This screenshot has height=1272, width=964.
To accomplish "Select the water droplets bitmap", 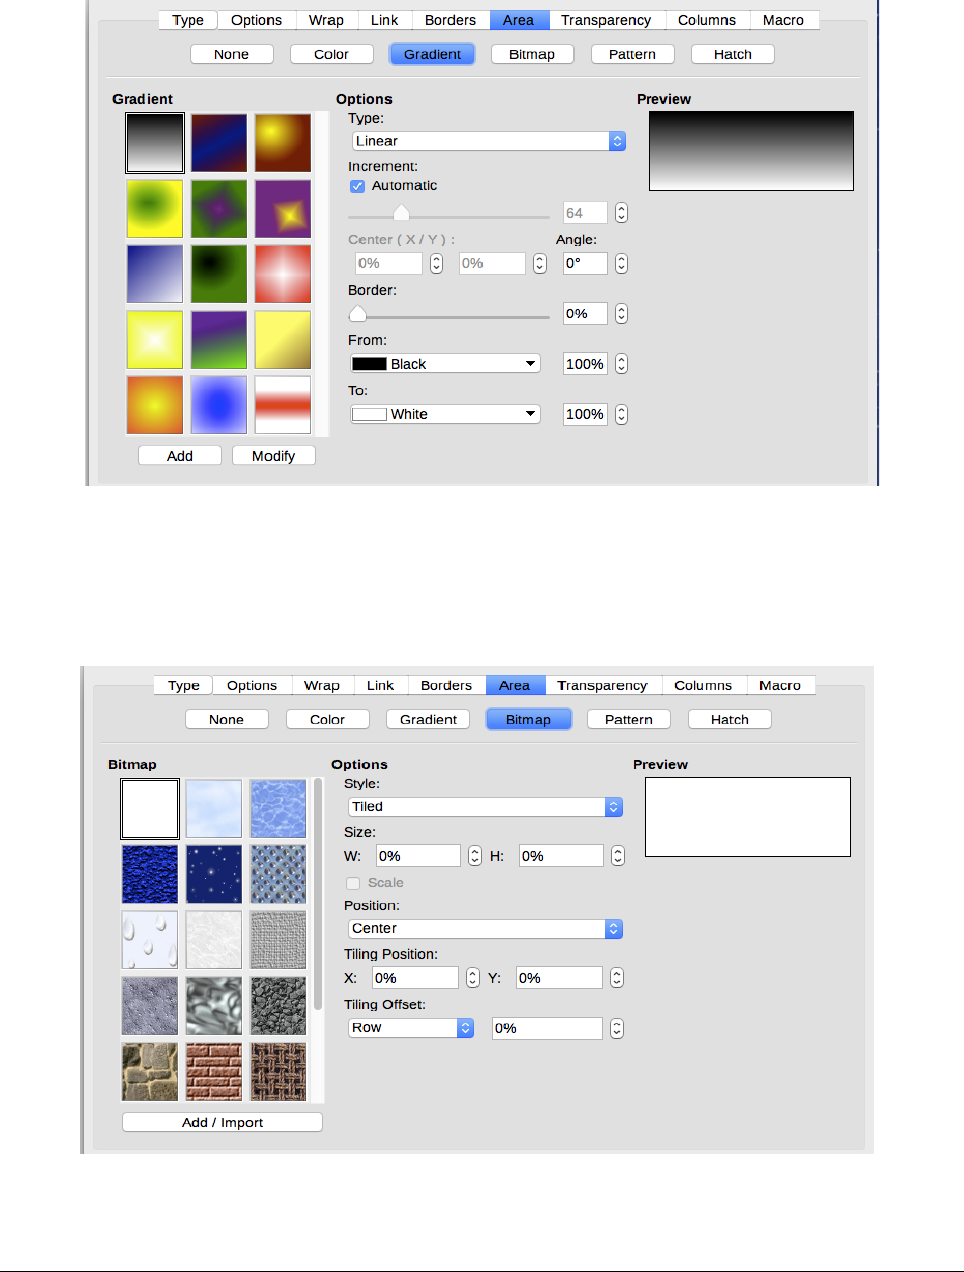I will tap(150, 940).
